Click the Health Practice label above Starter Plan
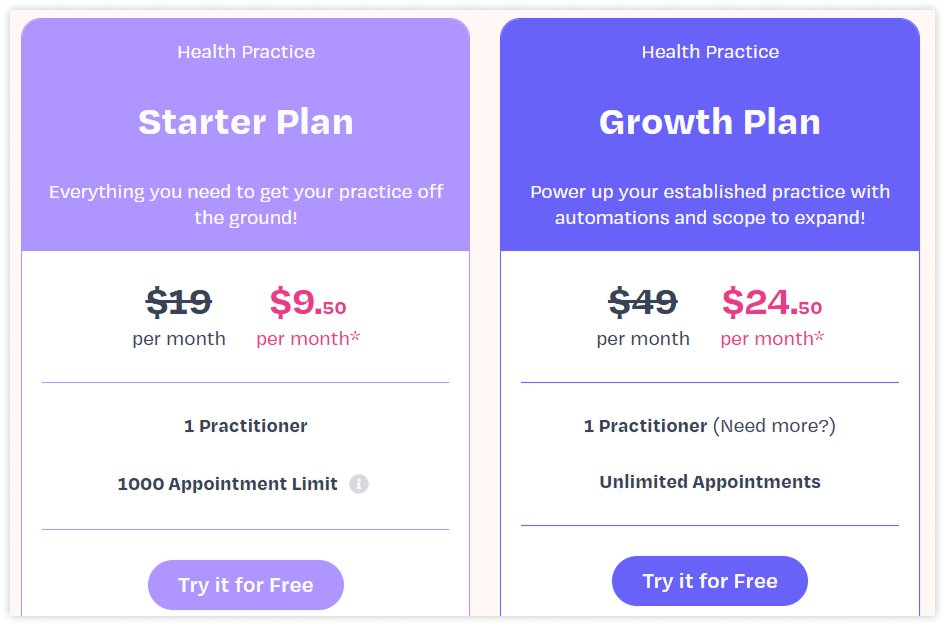Screen dimensions: 945x626 246,52
